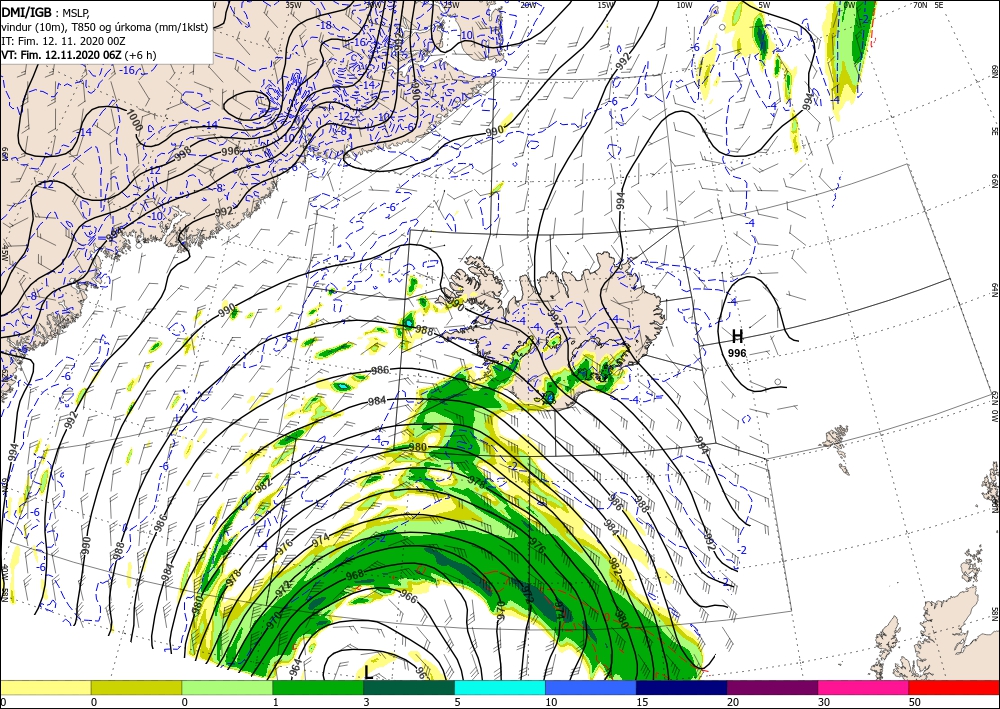Click the 964 isobar label near the low
This screenshot has width=1000, height=709.
[295, 667]
